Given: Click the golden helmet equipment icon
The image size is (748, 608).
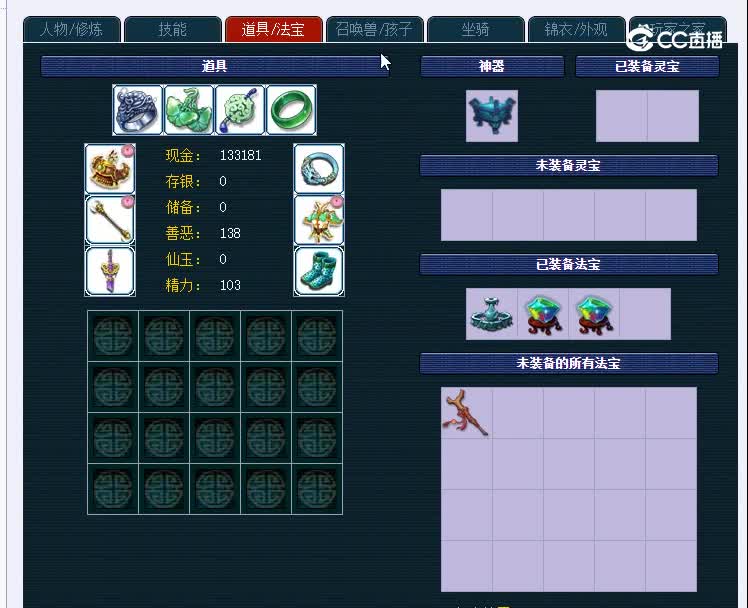Looking at the screenshot, I should click(x=110, y=169).
